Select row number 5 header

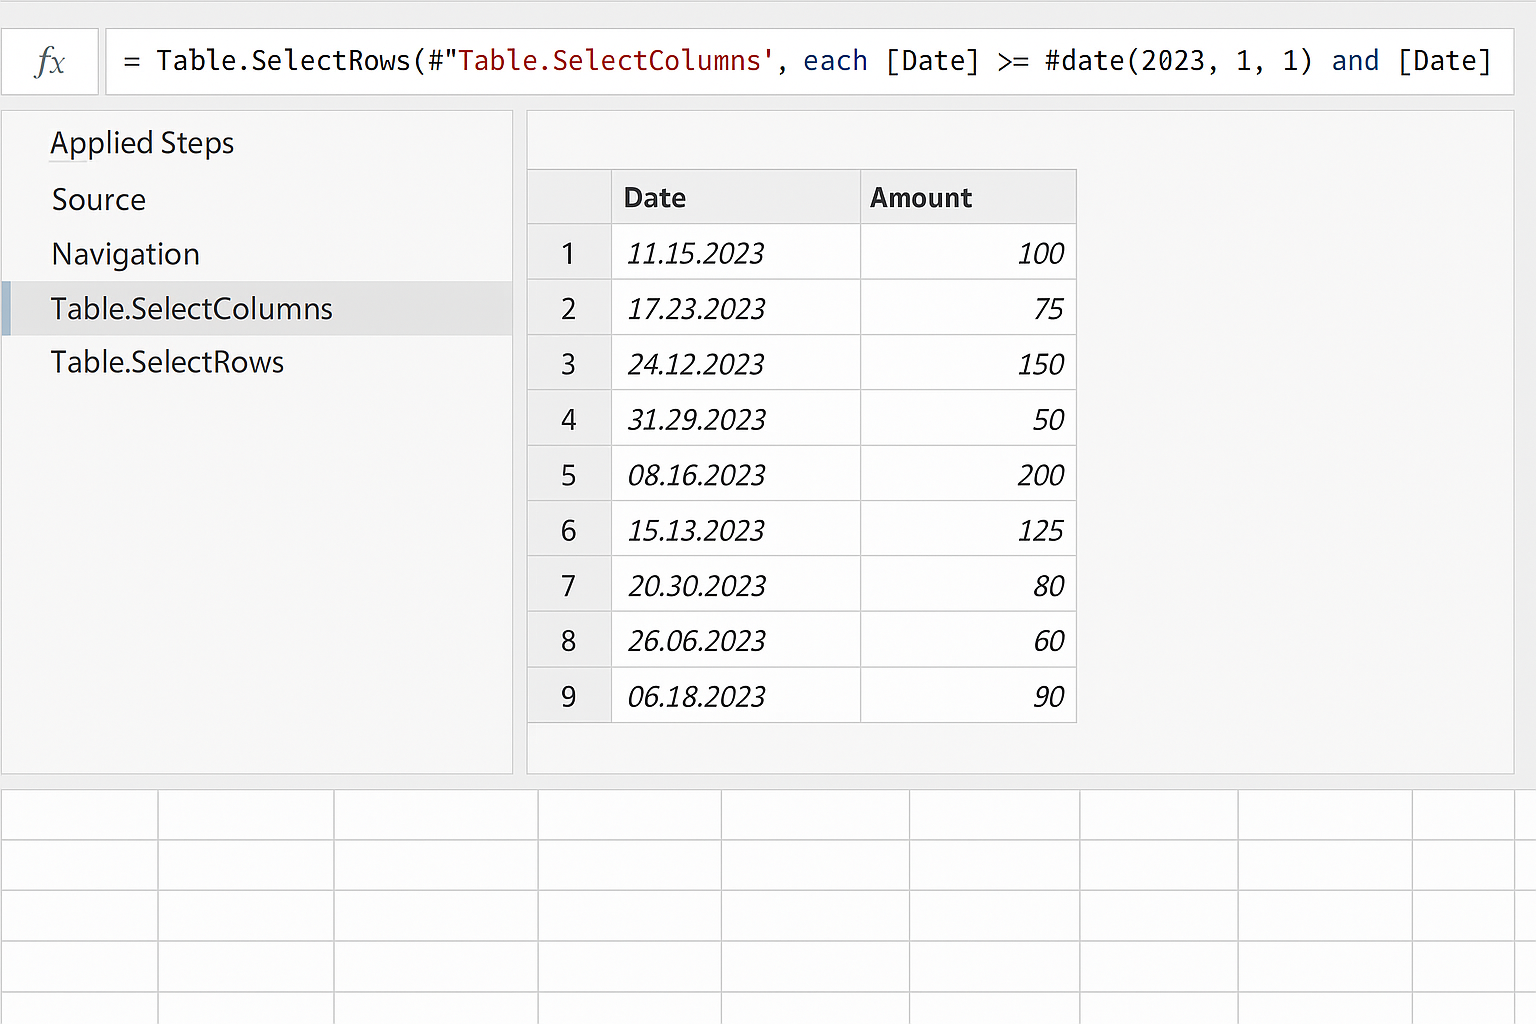pyautogui.click(x=569, y=473)
